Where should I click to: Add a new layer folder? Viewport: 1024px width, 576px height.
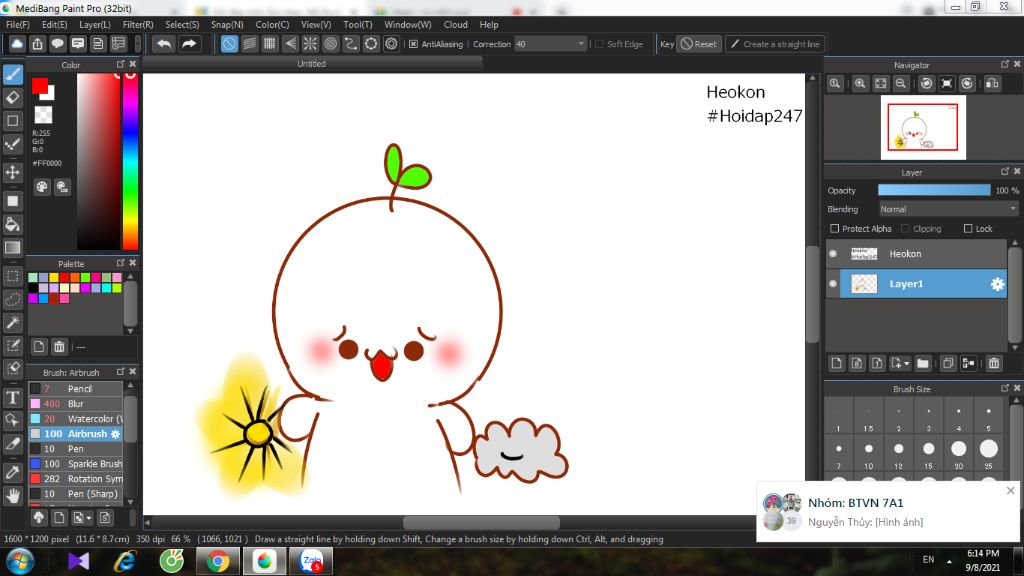(x=923, y=363)
